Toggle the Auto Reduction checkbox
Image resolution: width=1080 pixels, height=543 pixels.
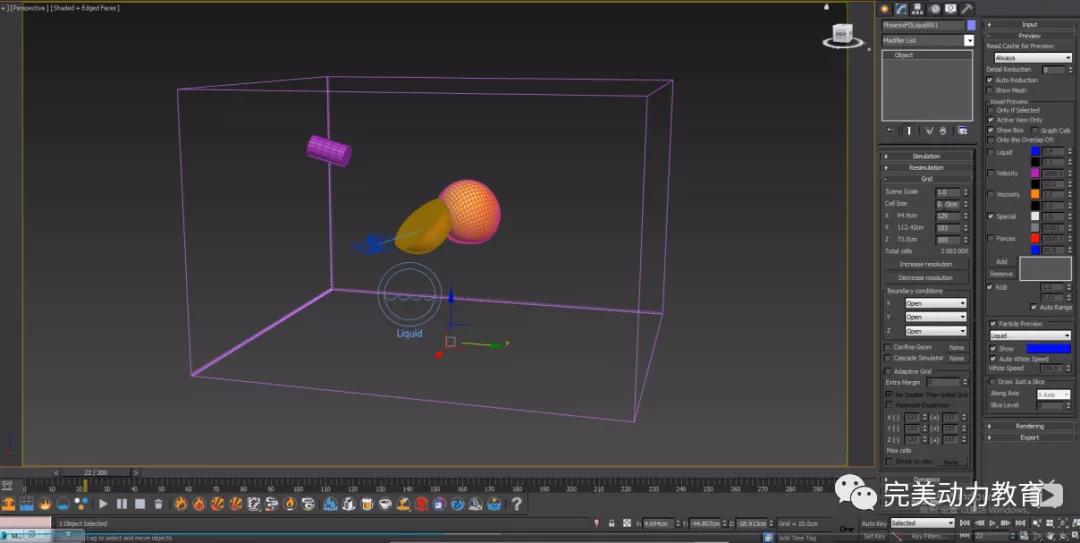[990, 80]
